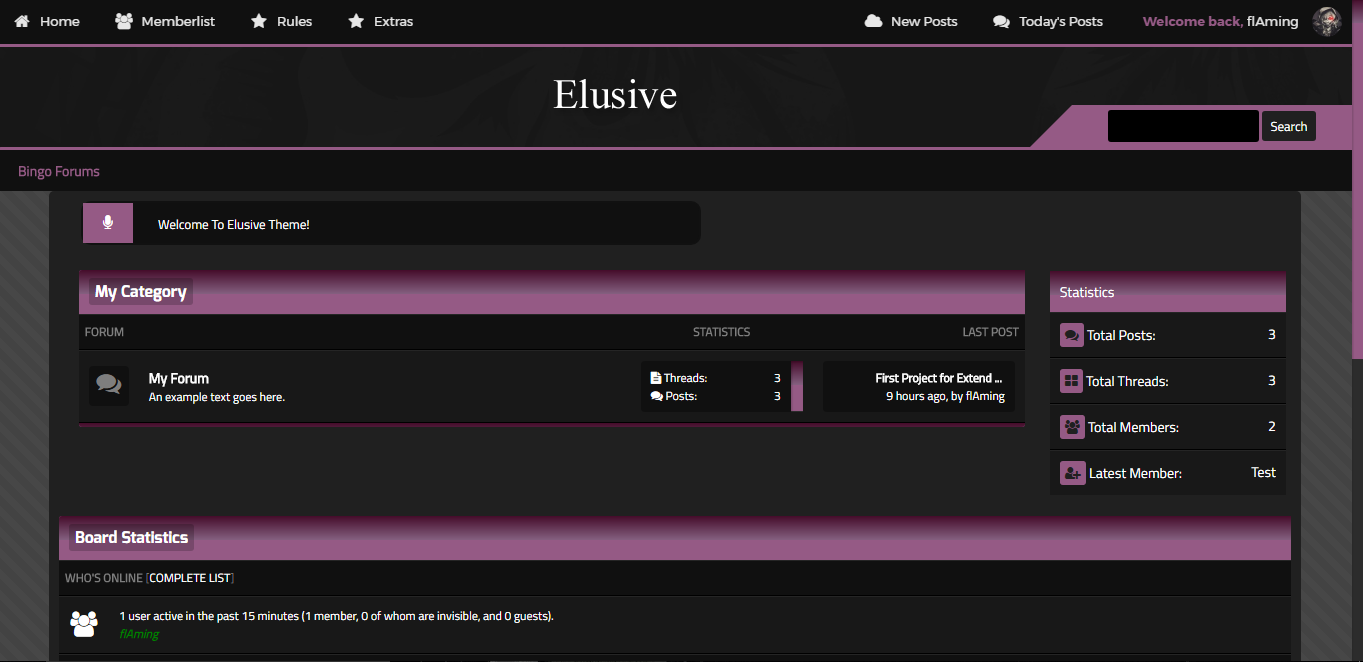1363x662 pixels.
Task: Click the My Forum speech bubbles icon
Action: tap(109, 386)
